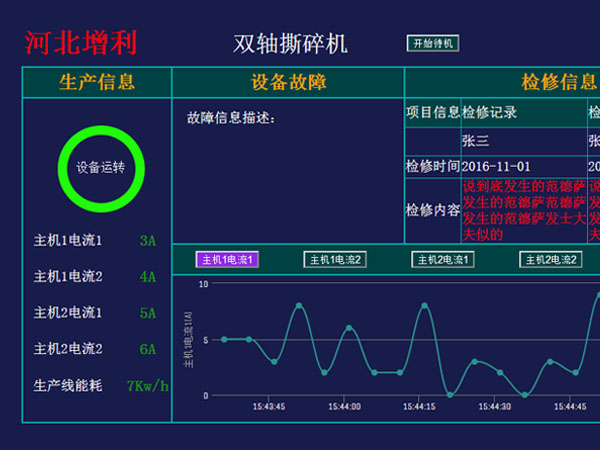Click the 5A reading for 主机2电流1
600x450 pixels.
pos(148,313)
